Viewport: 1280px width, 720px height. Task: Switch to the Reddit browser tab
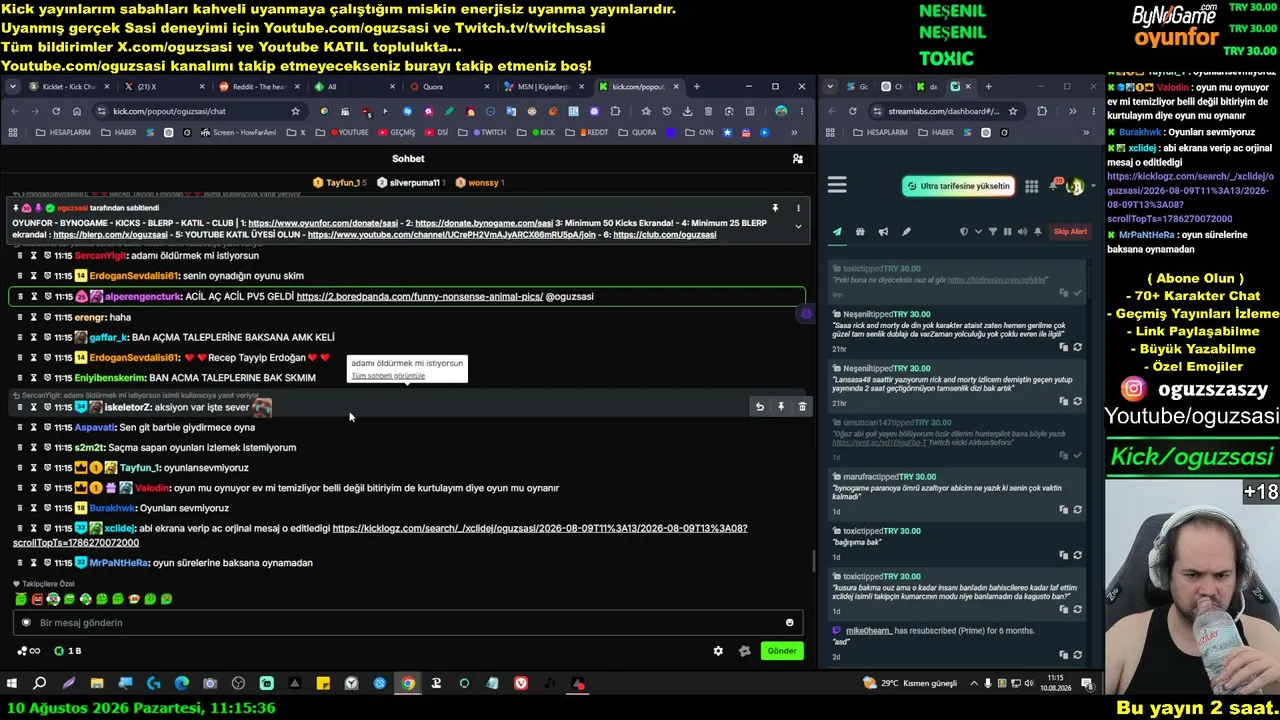[257, 87]
